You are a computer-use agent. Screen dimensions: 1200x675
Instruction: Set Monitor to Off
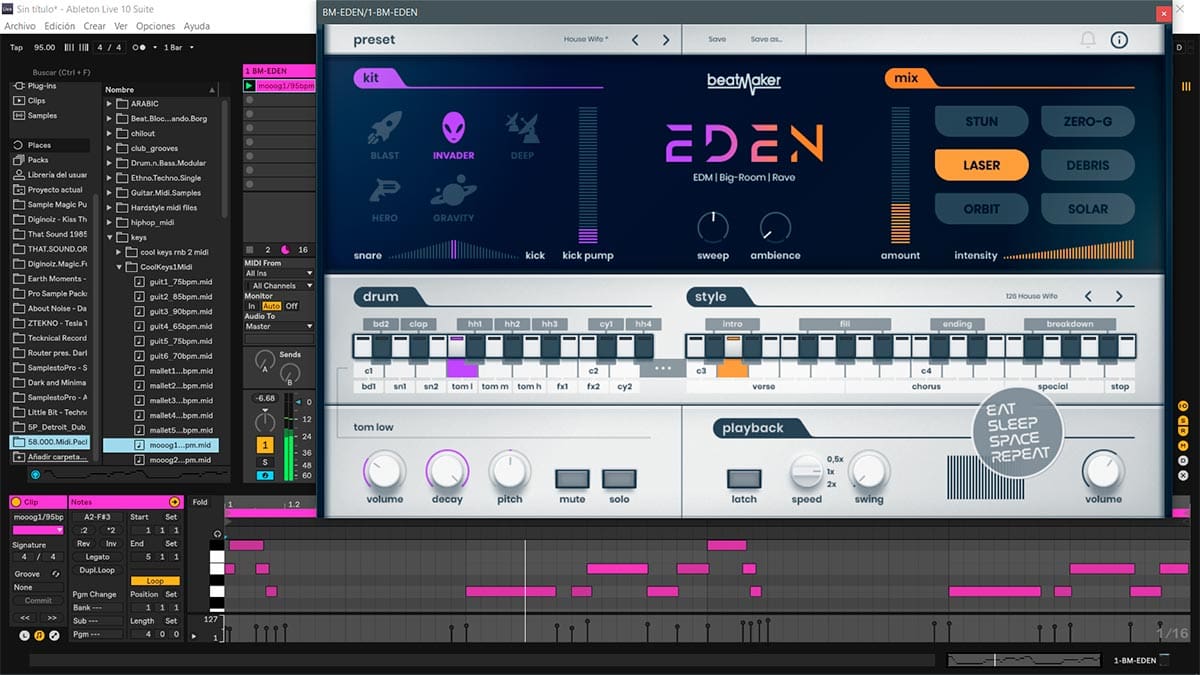[292, 306]
